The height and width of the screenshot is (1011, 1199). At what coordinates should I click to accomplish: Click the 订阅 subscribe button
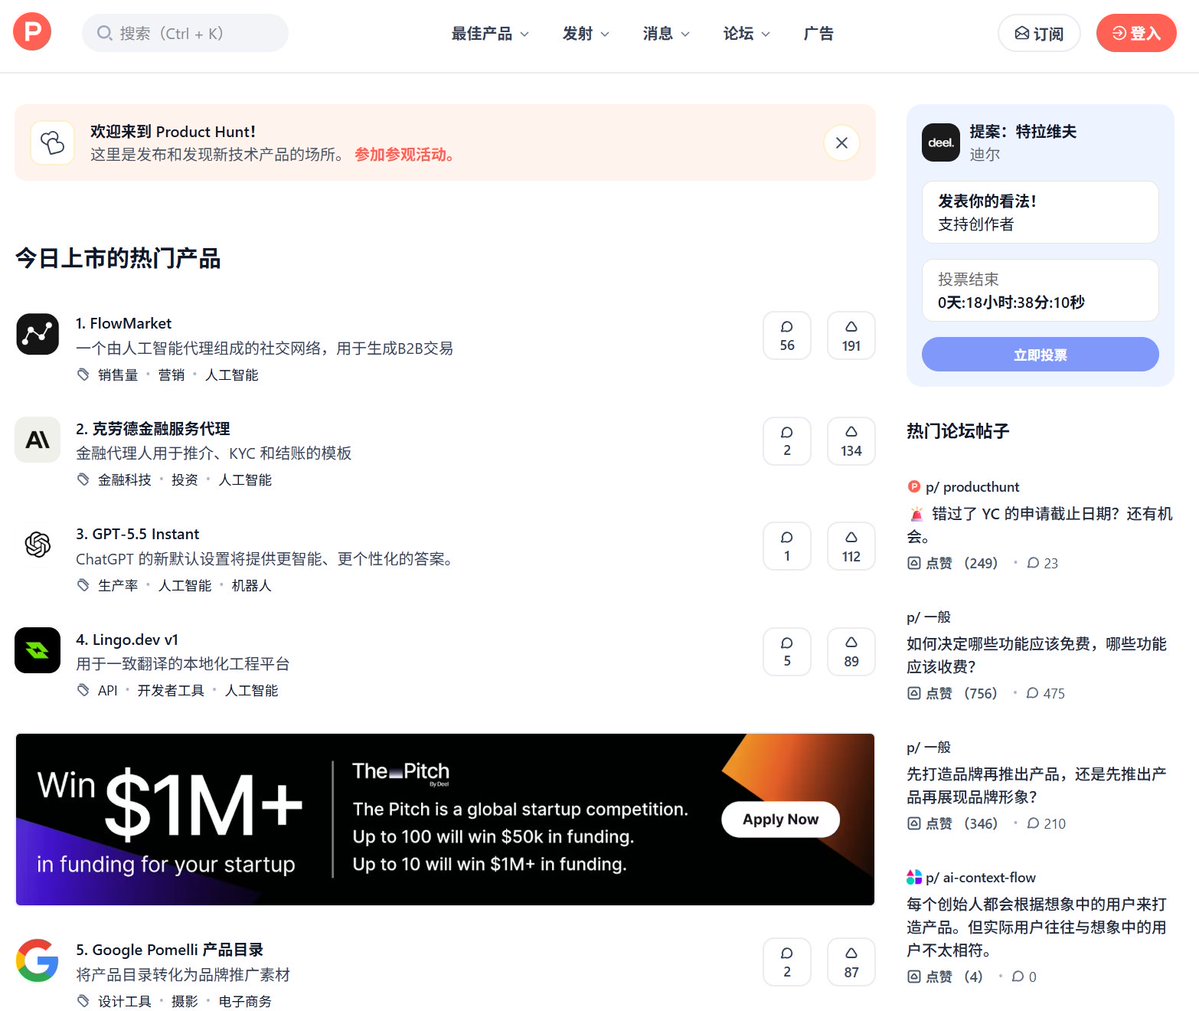click(1038, 33)
